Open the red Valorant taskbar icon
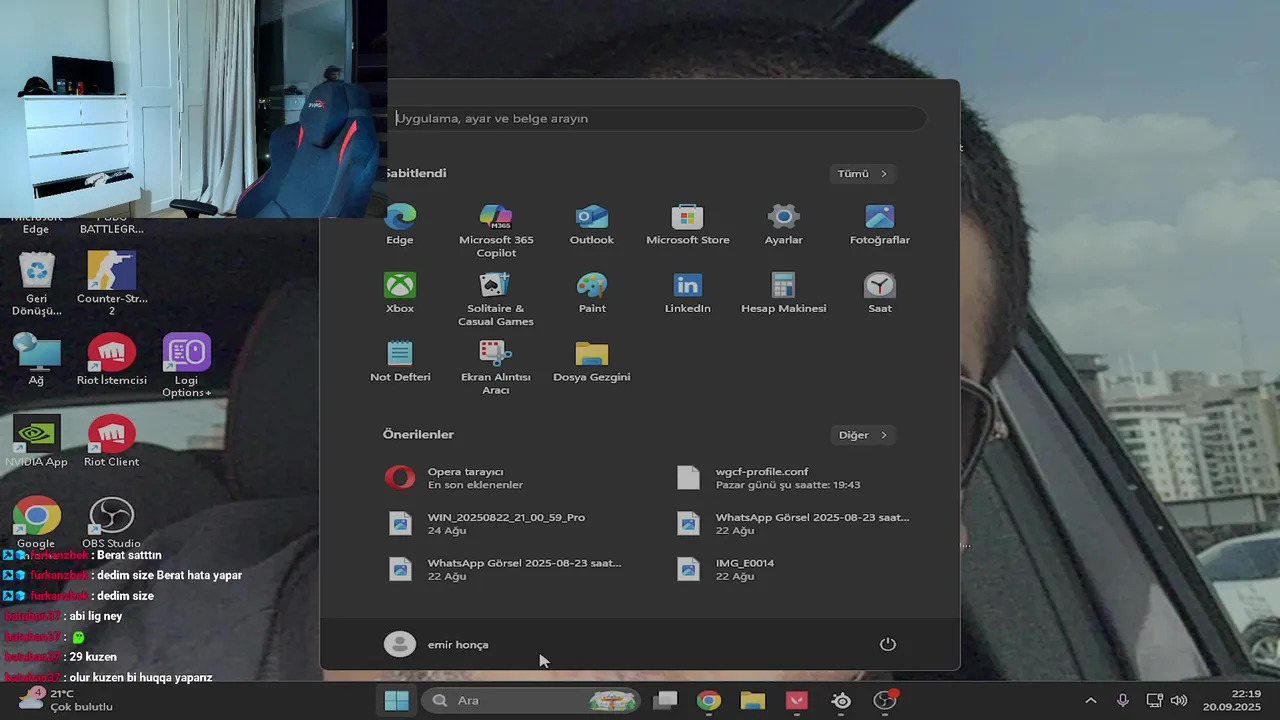The image size is (1280, 720). (797, 700)
